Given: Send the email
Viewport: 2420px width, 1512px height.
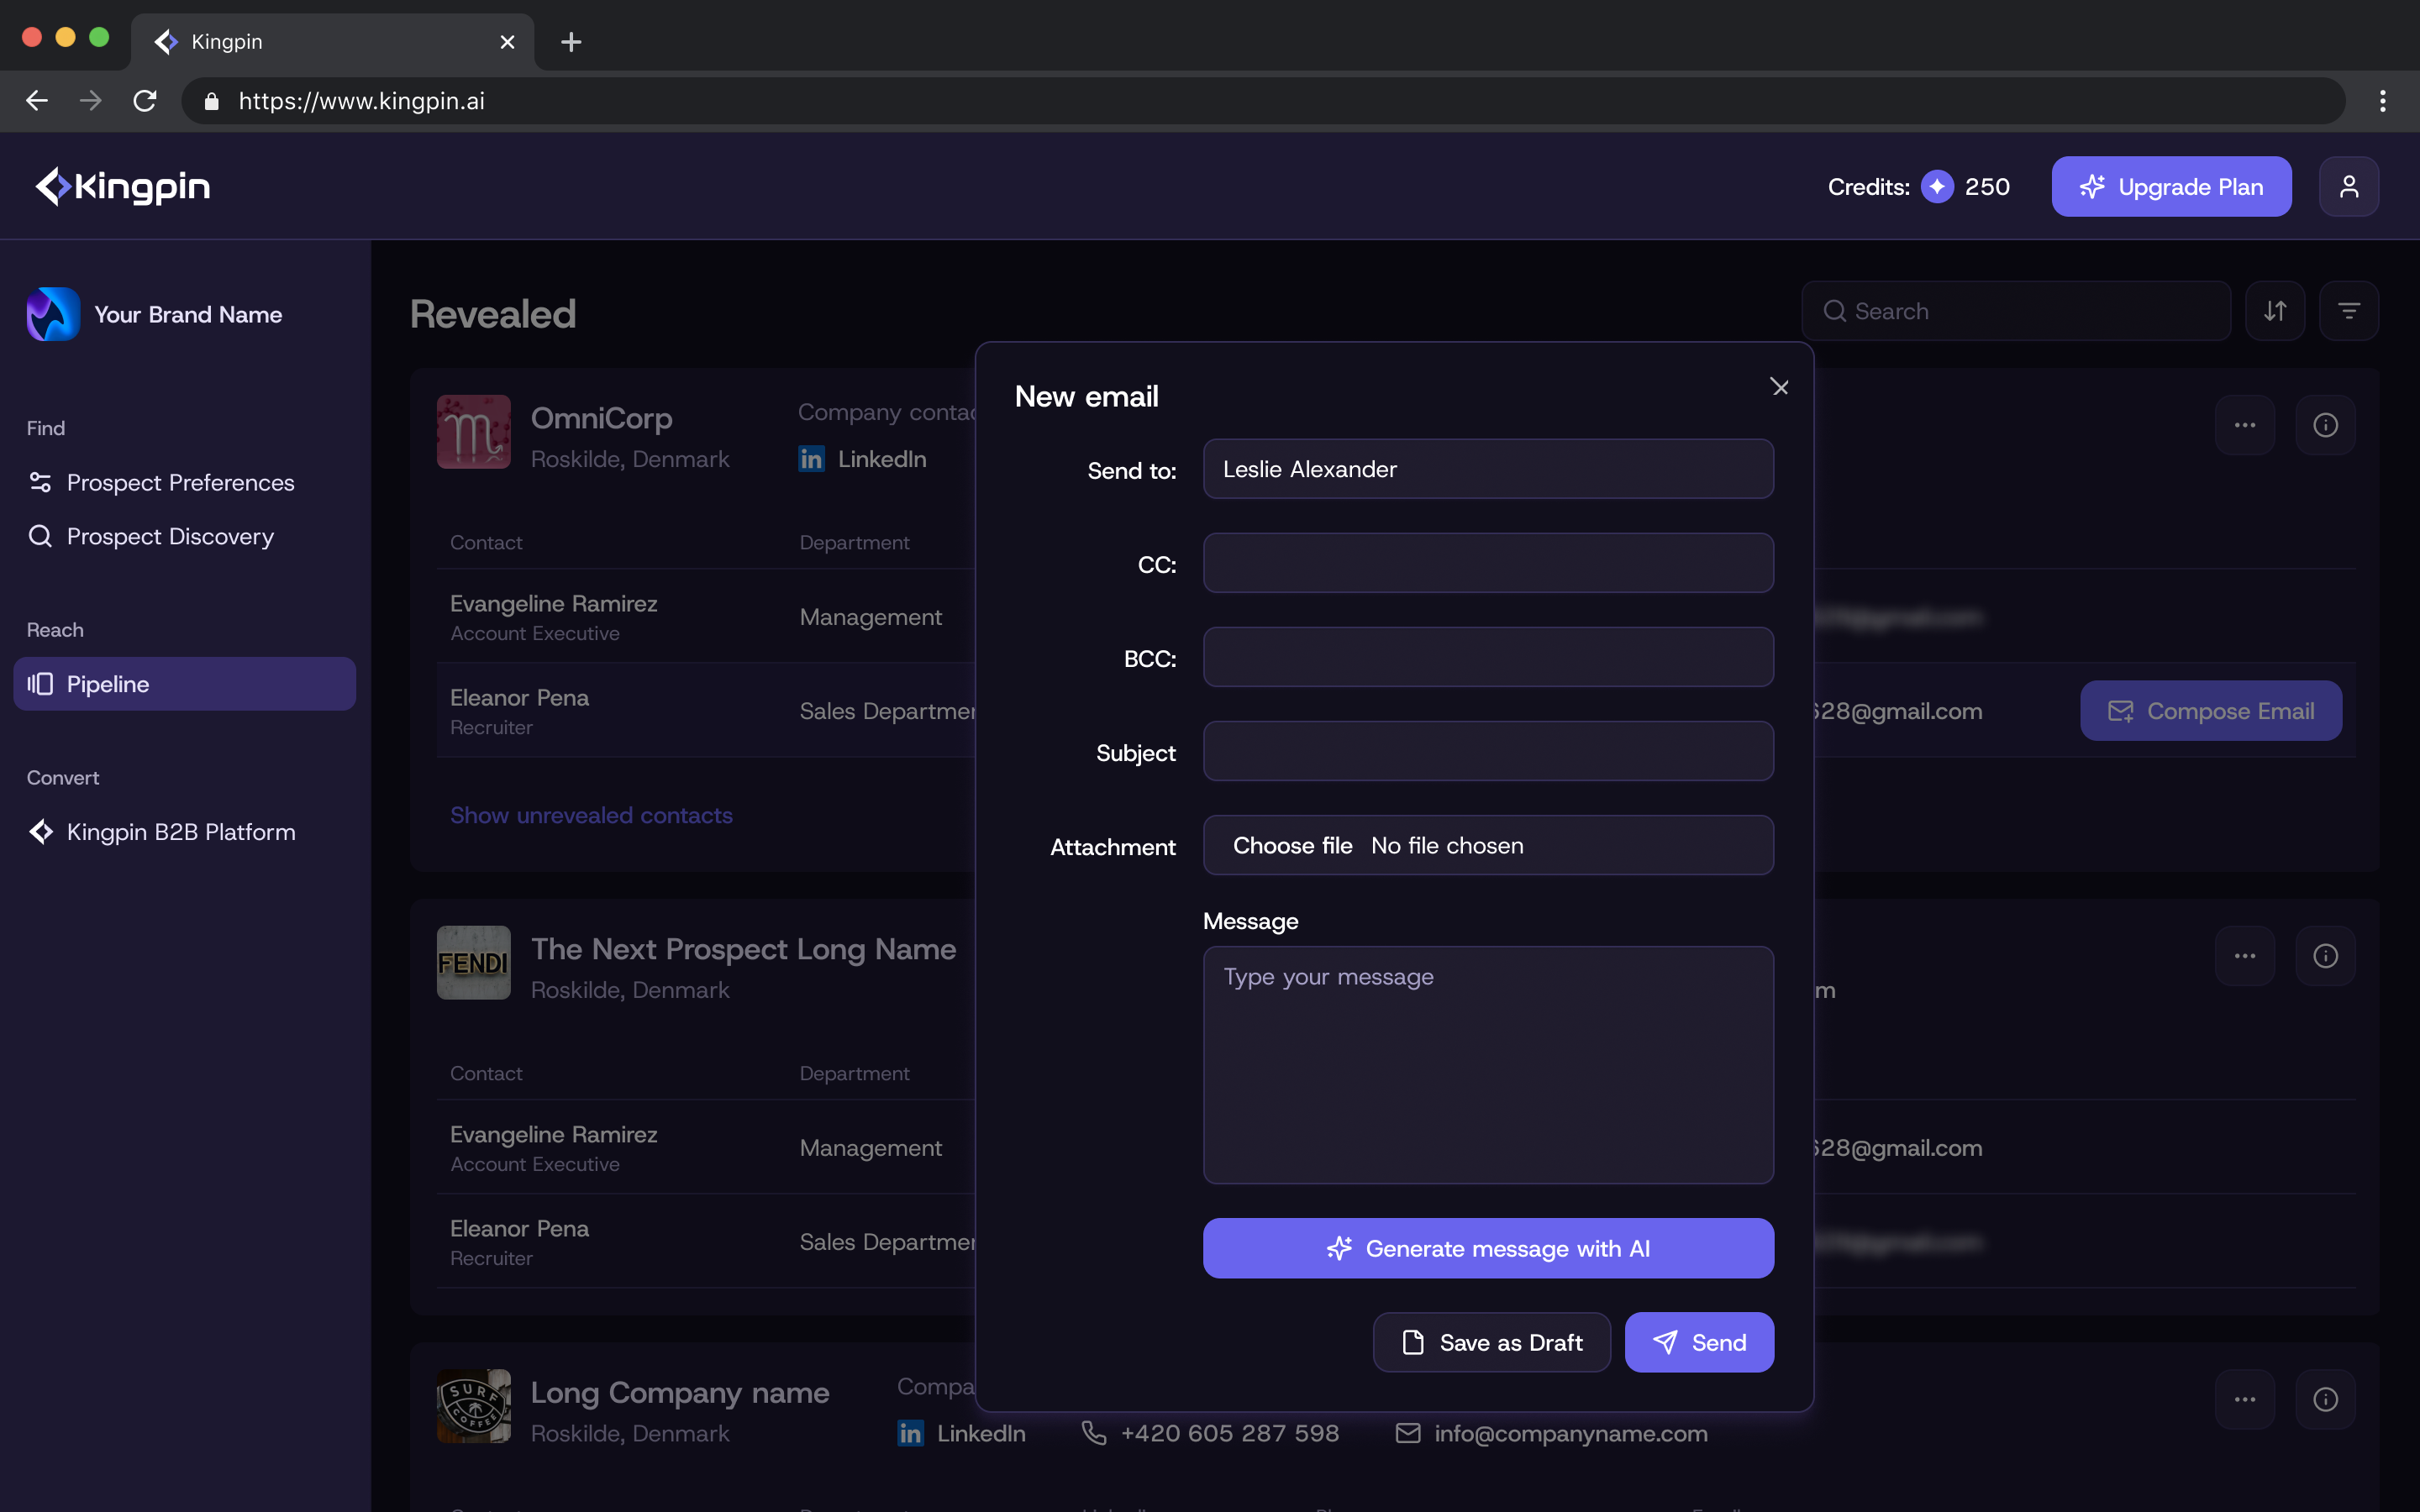Looking at the screenshot, I should 1699,1342.
